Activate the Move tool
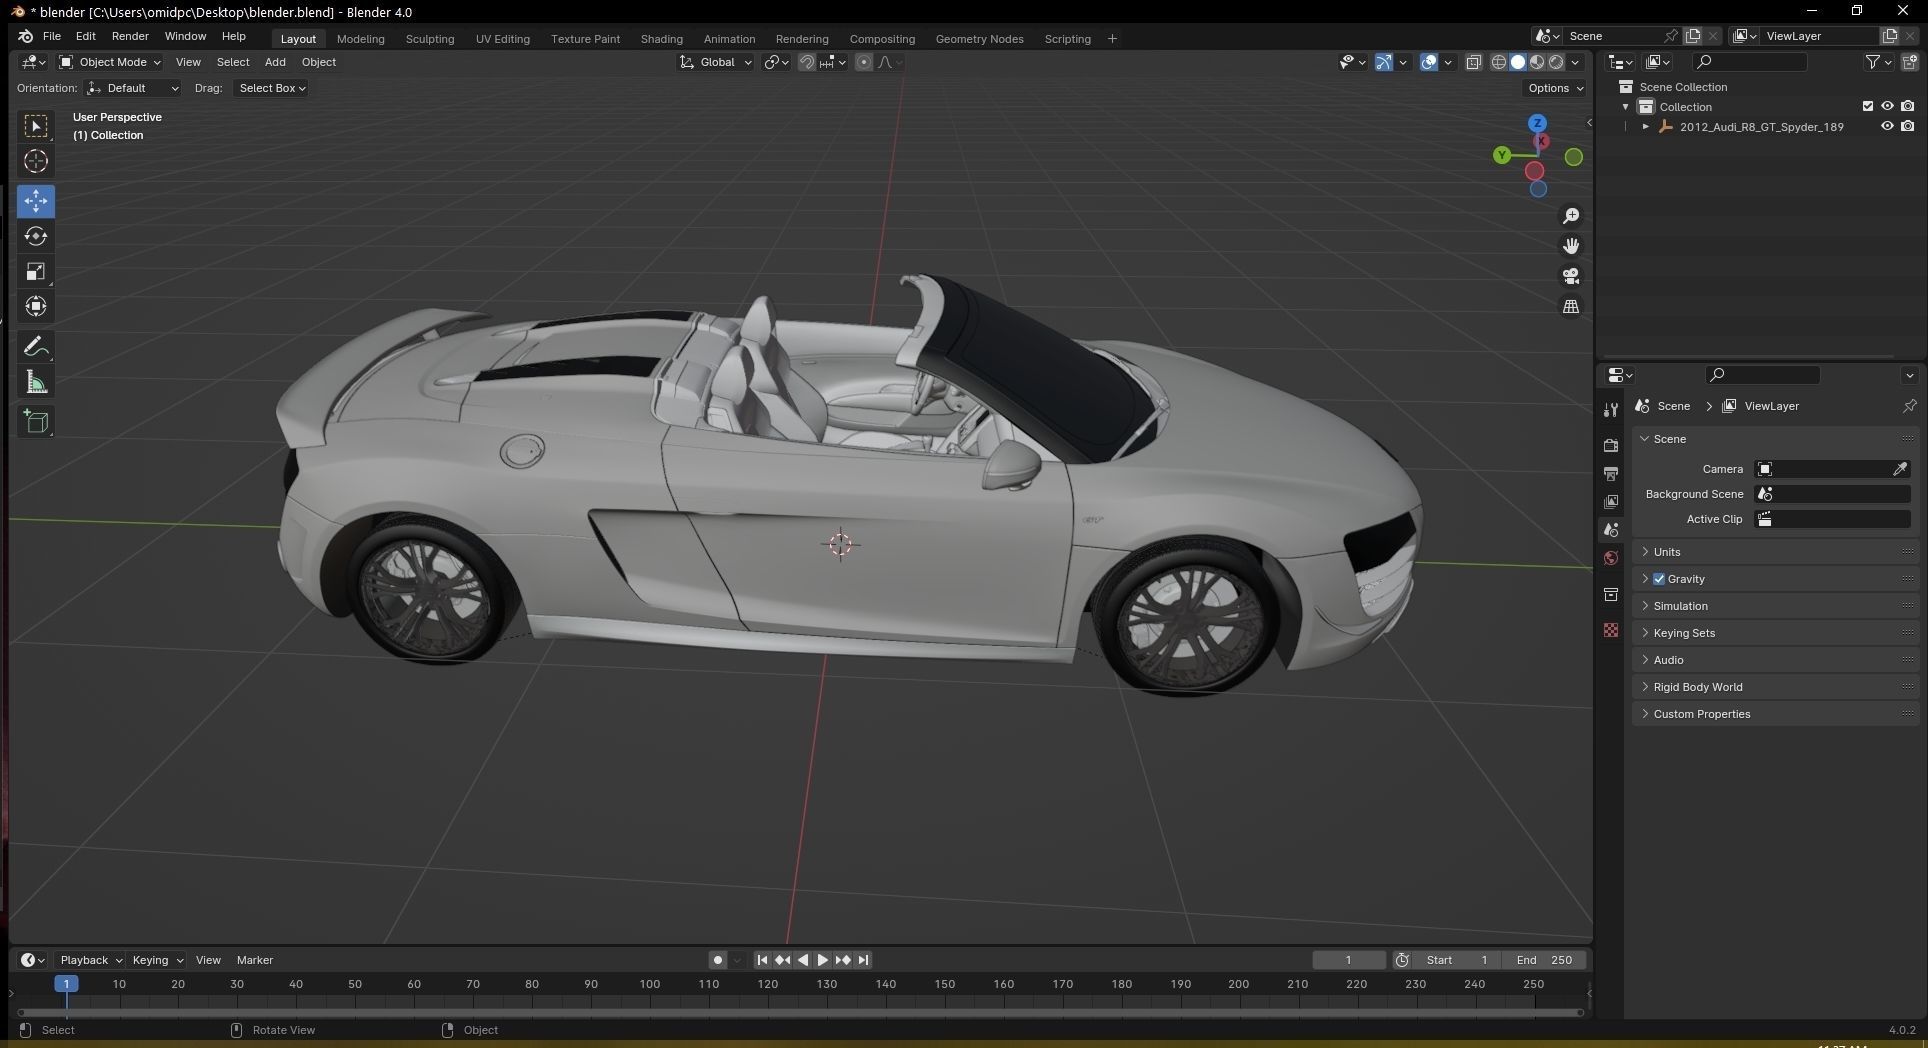Image resolution: width=1928 pixels, height=1048 pixels. pos(36,201)
